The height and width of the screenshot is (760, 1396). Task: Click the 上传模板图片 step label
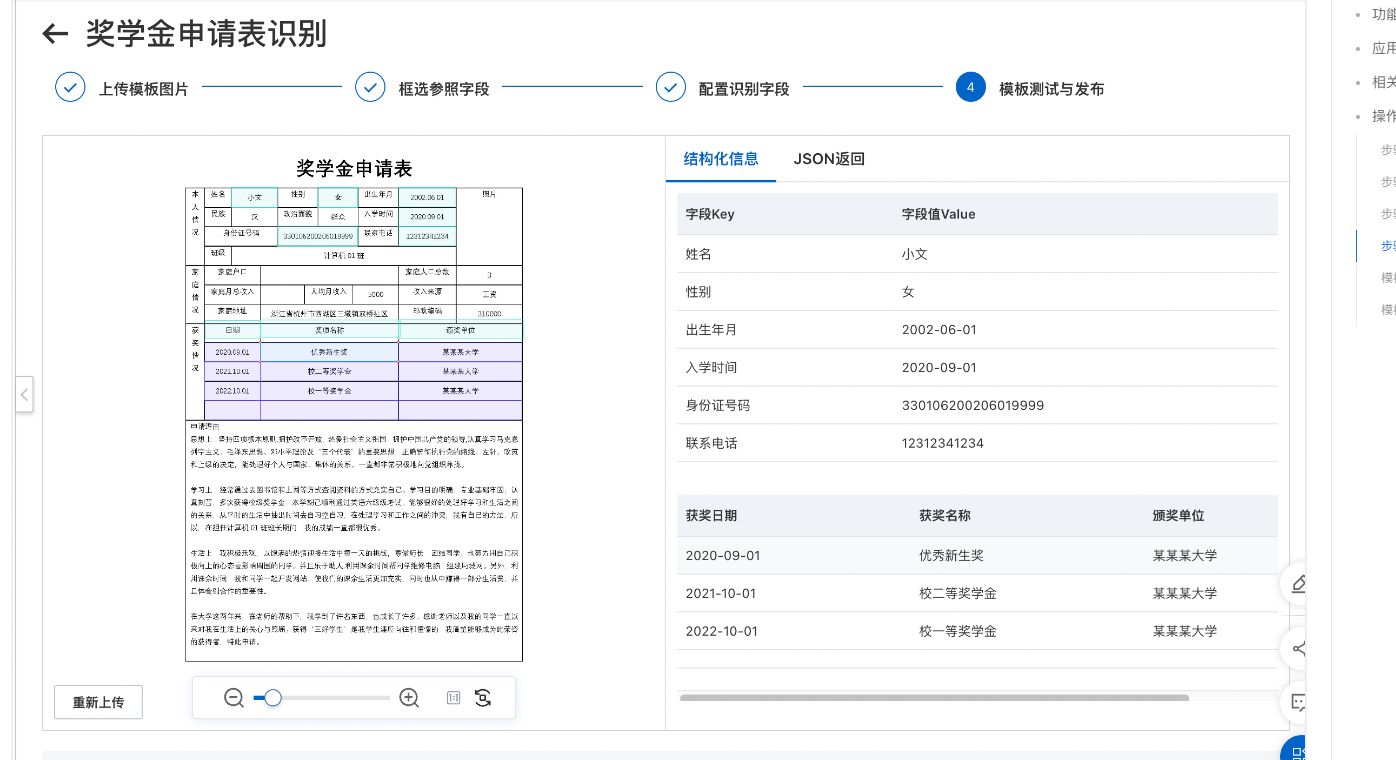pyautogui.click(x=143, y=89)
